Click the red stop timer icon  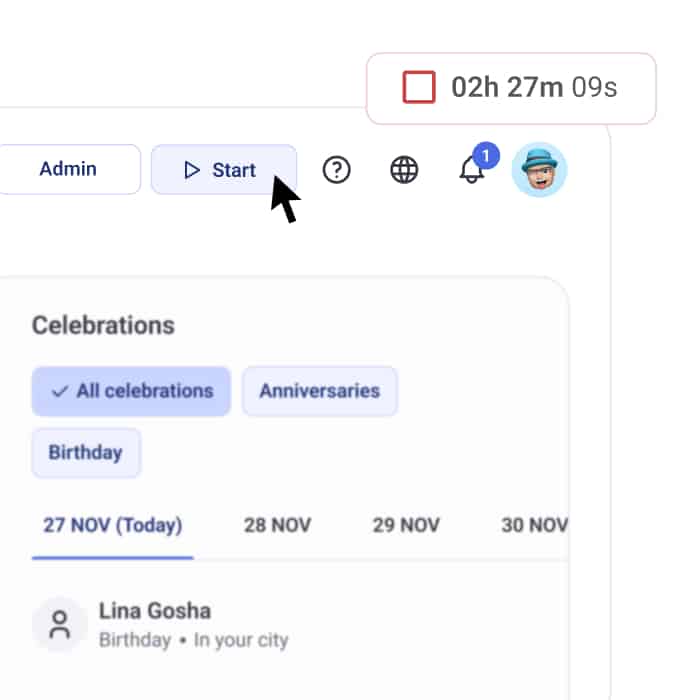coord(419,88)
